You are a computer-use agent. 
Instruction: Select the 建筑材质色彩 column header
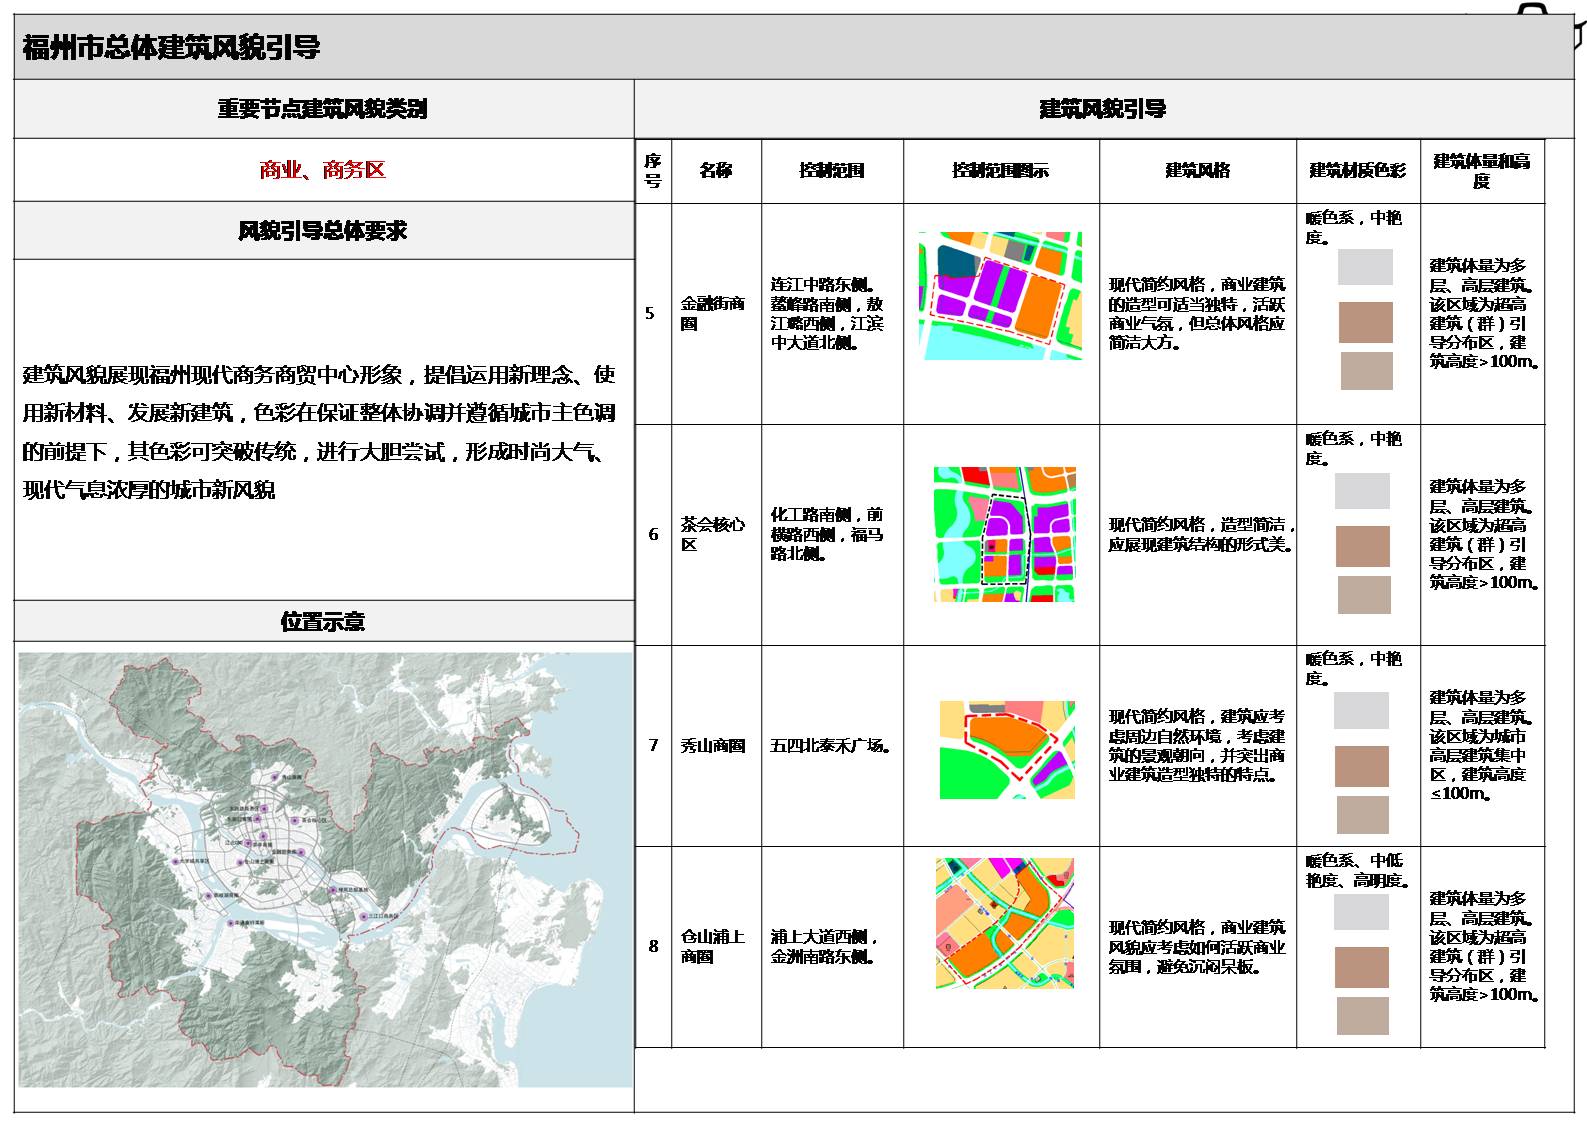point(1357,171)
